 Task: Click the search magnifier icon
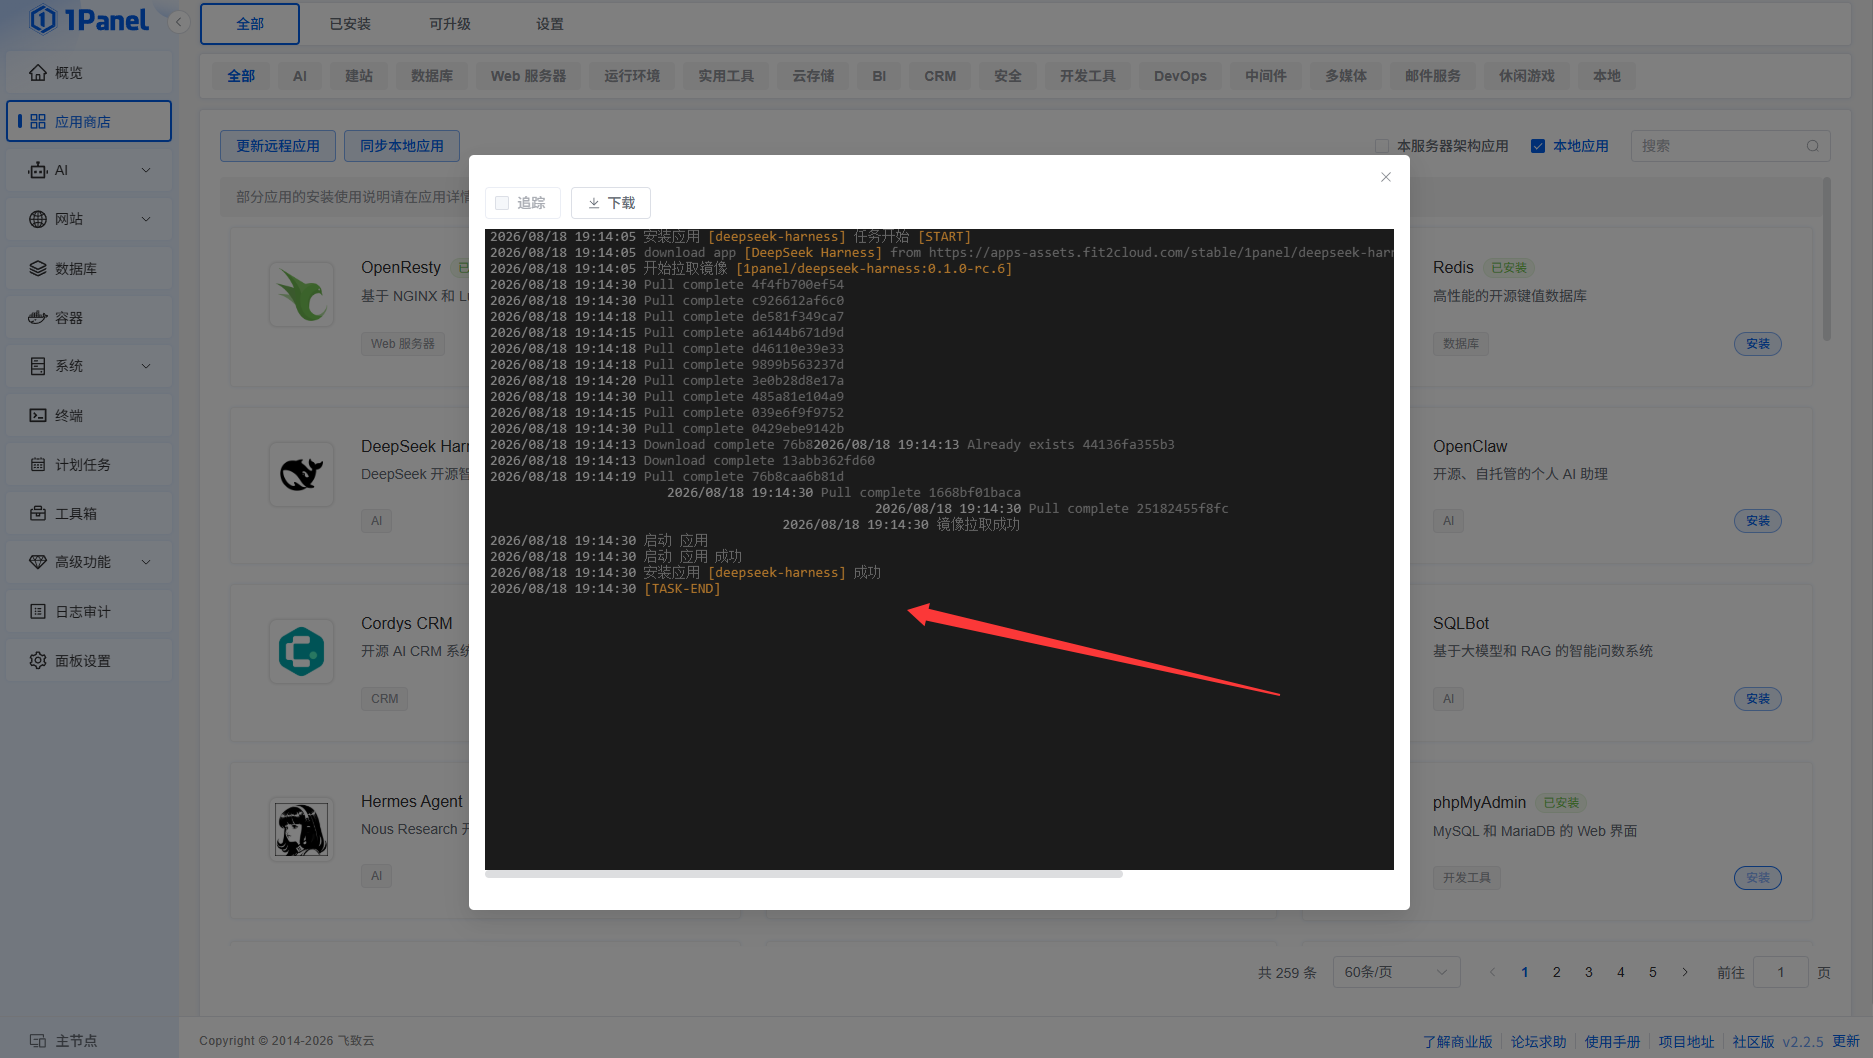click(x=1813, y=146)
